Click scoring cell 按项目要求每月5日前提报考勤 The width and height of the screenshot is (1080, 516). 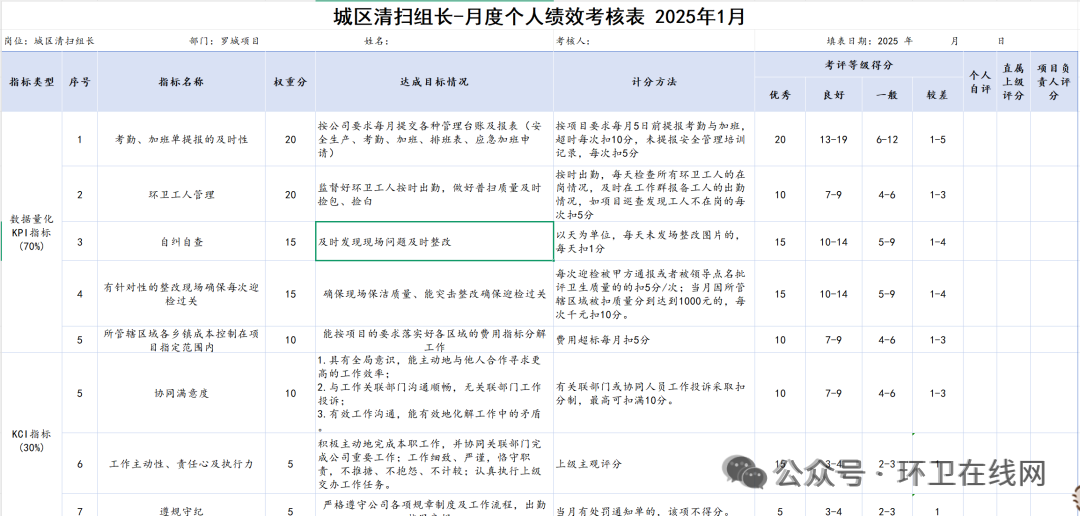(x=654, y=139)
